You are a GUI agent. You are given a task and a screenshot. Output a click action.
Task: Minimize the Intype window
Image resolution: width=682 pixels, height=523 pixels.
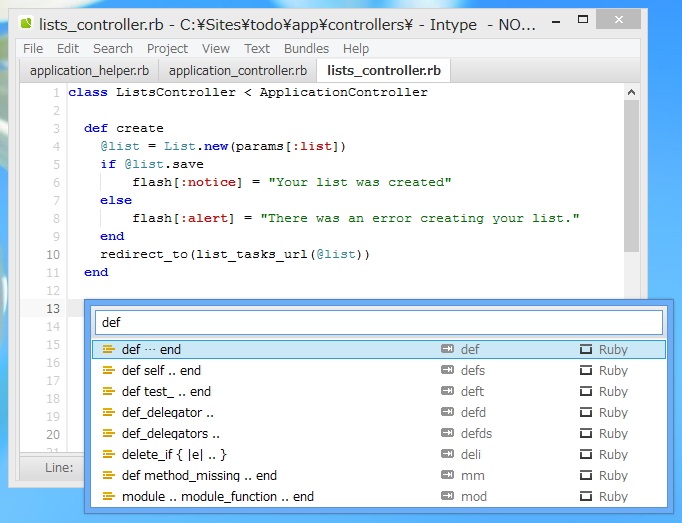tap(556, 21)
